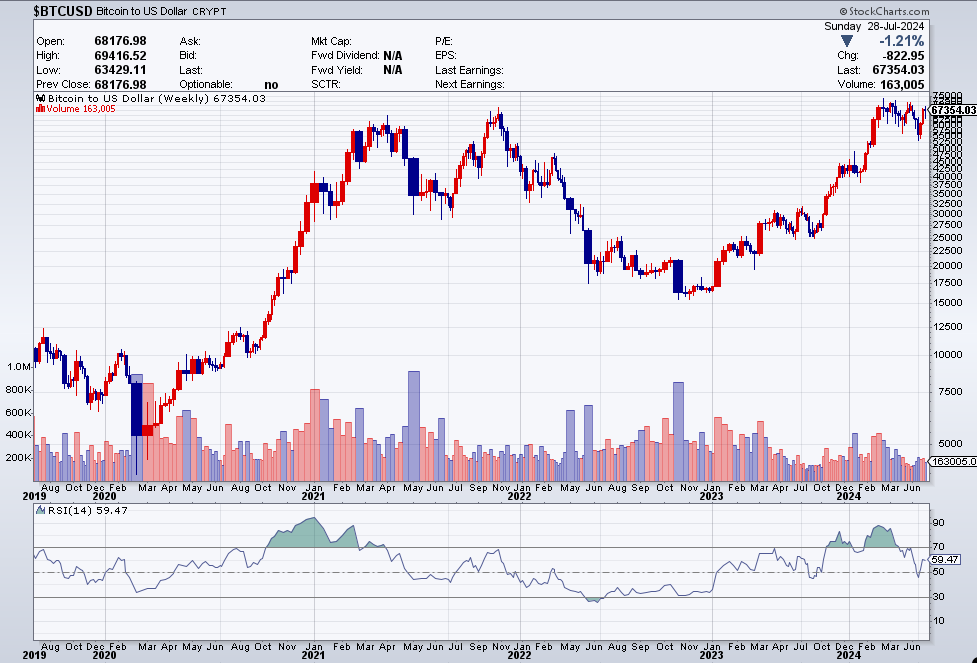Click the red 'Volume 163,005' chart legend
The image size is (977, 663).
coord(80,108)
